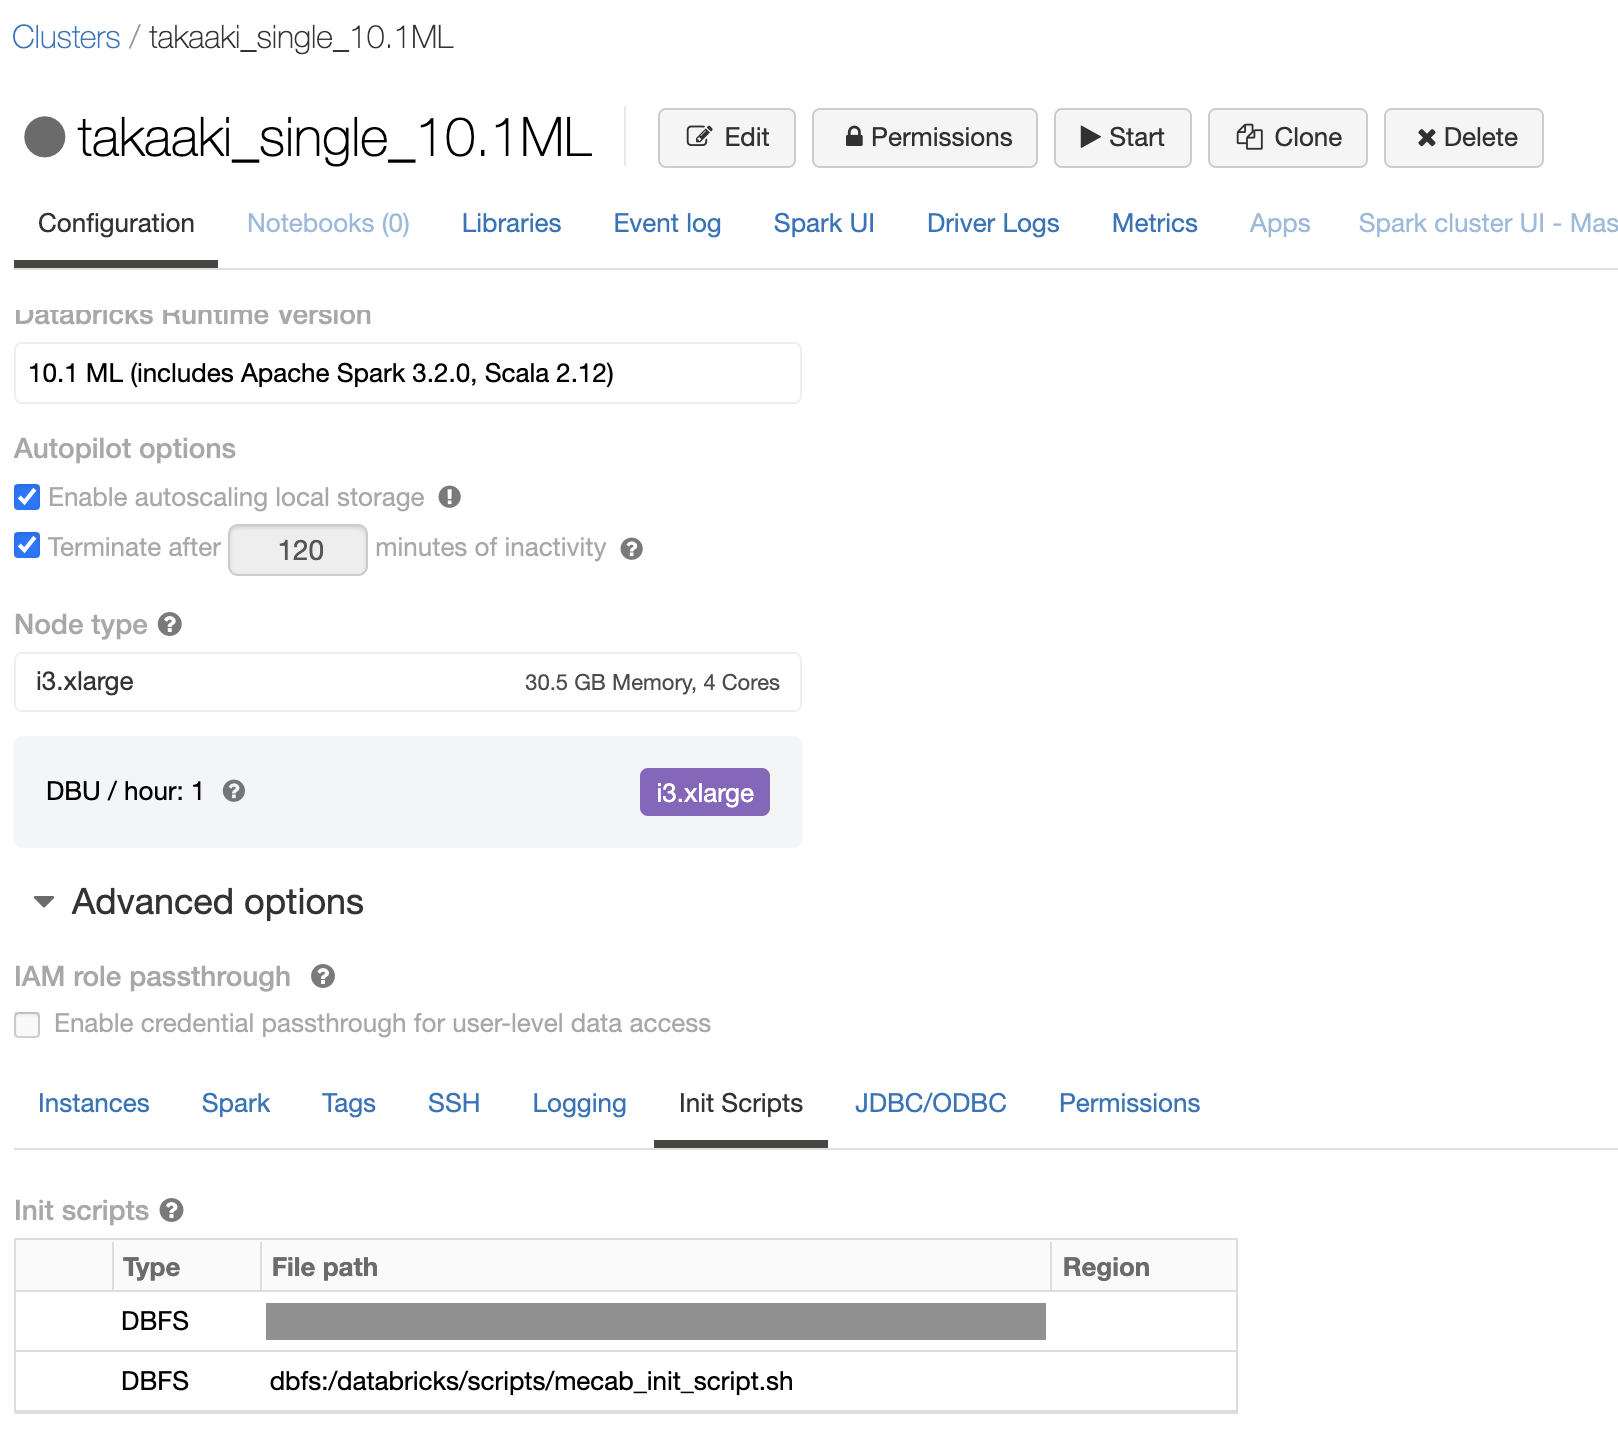Click the 120 minutes input field
1618x1444 pixels.
pos(298,550)
